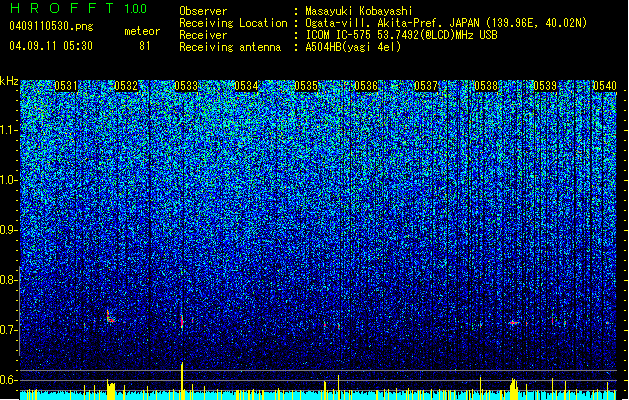Click the 0535 time marker
Screen dimensions: 629x400
306,86
